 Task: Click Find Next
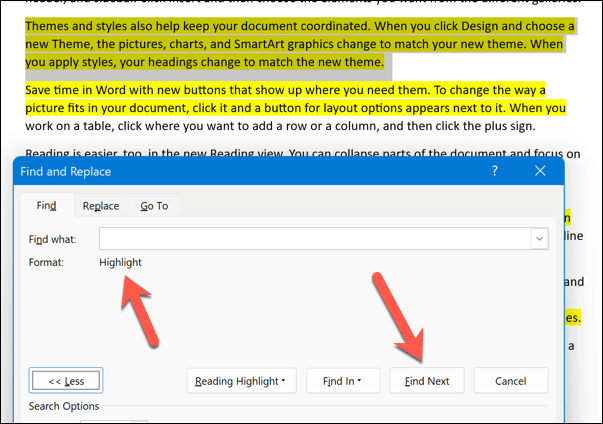(427, 381)
